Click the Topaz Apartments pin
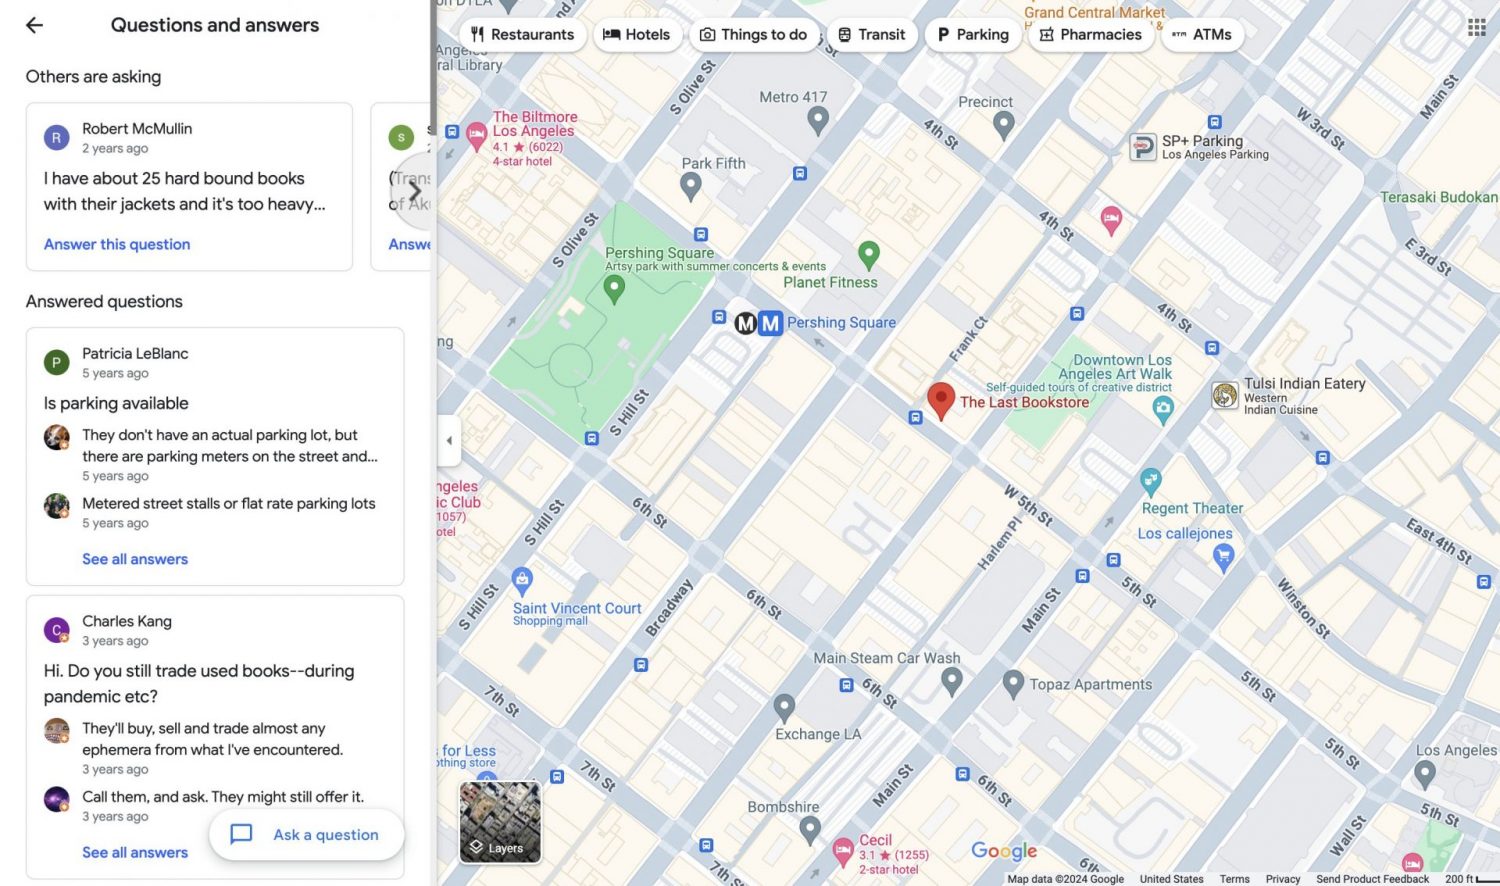Image resolution: width=1500 pixels, height=886 pixels. (1013, 684)
